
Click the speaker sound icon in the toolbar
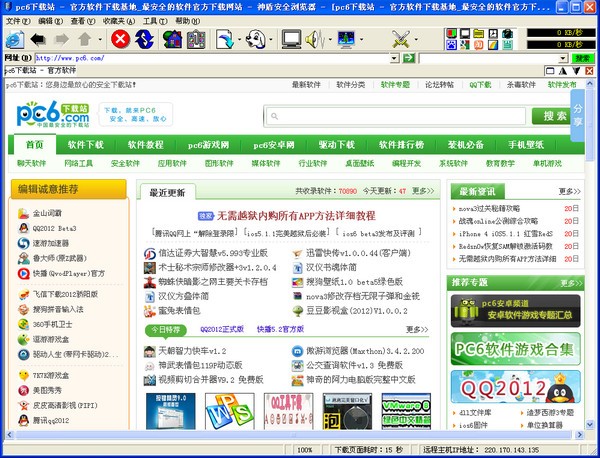[315, 39]
